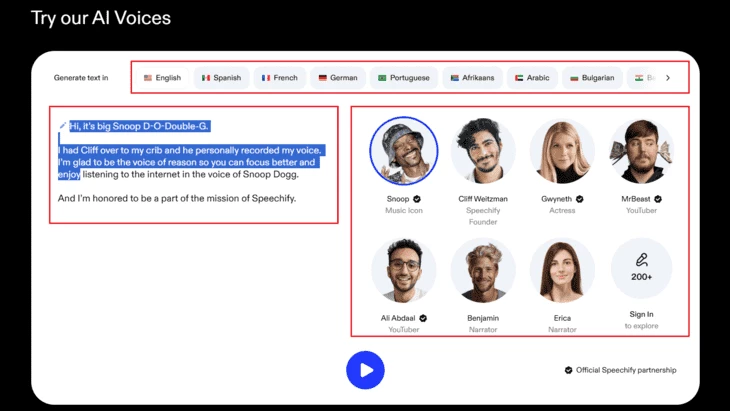Click the Mexican flag icon on the Spanish chip
Viewport: 730px width, 411px height.
[206, 78]
